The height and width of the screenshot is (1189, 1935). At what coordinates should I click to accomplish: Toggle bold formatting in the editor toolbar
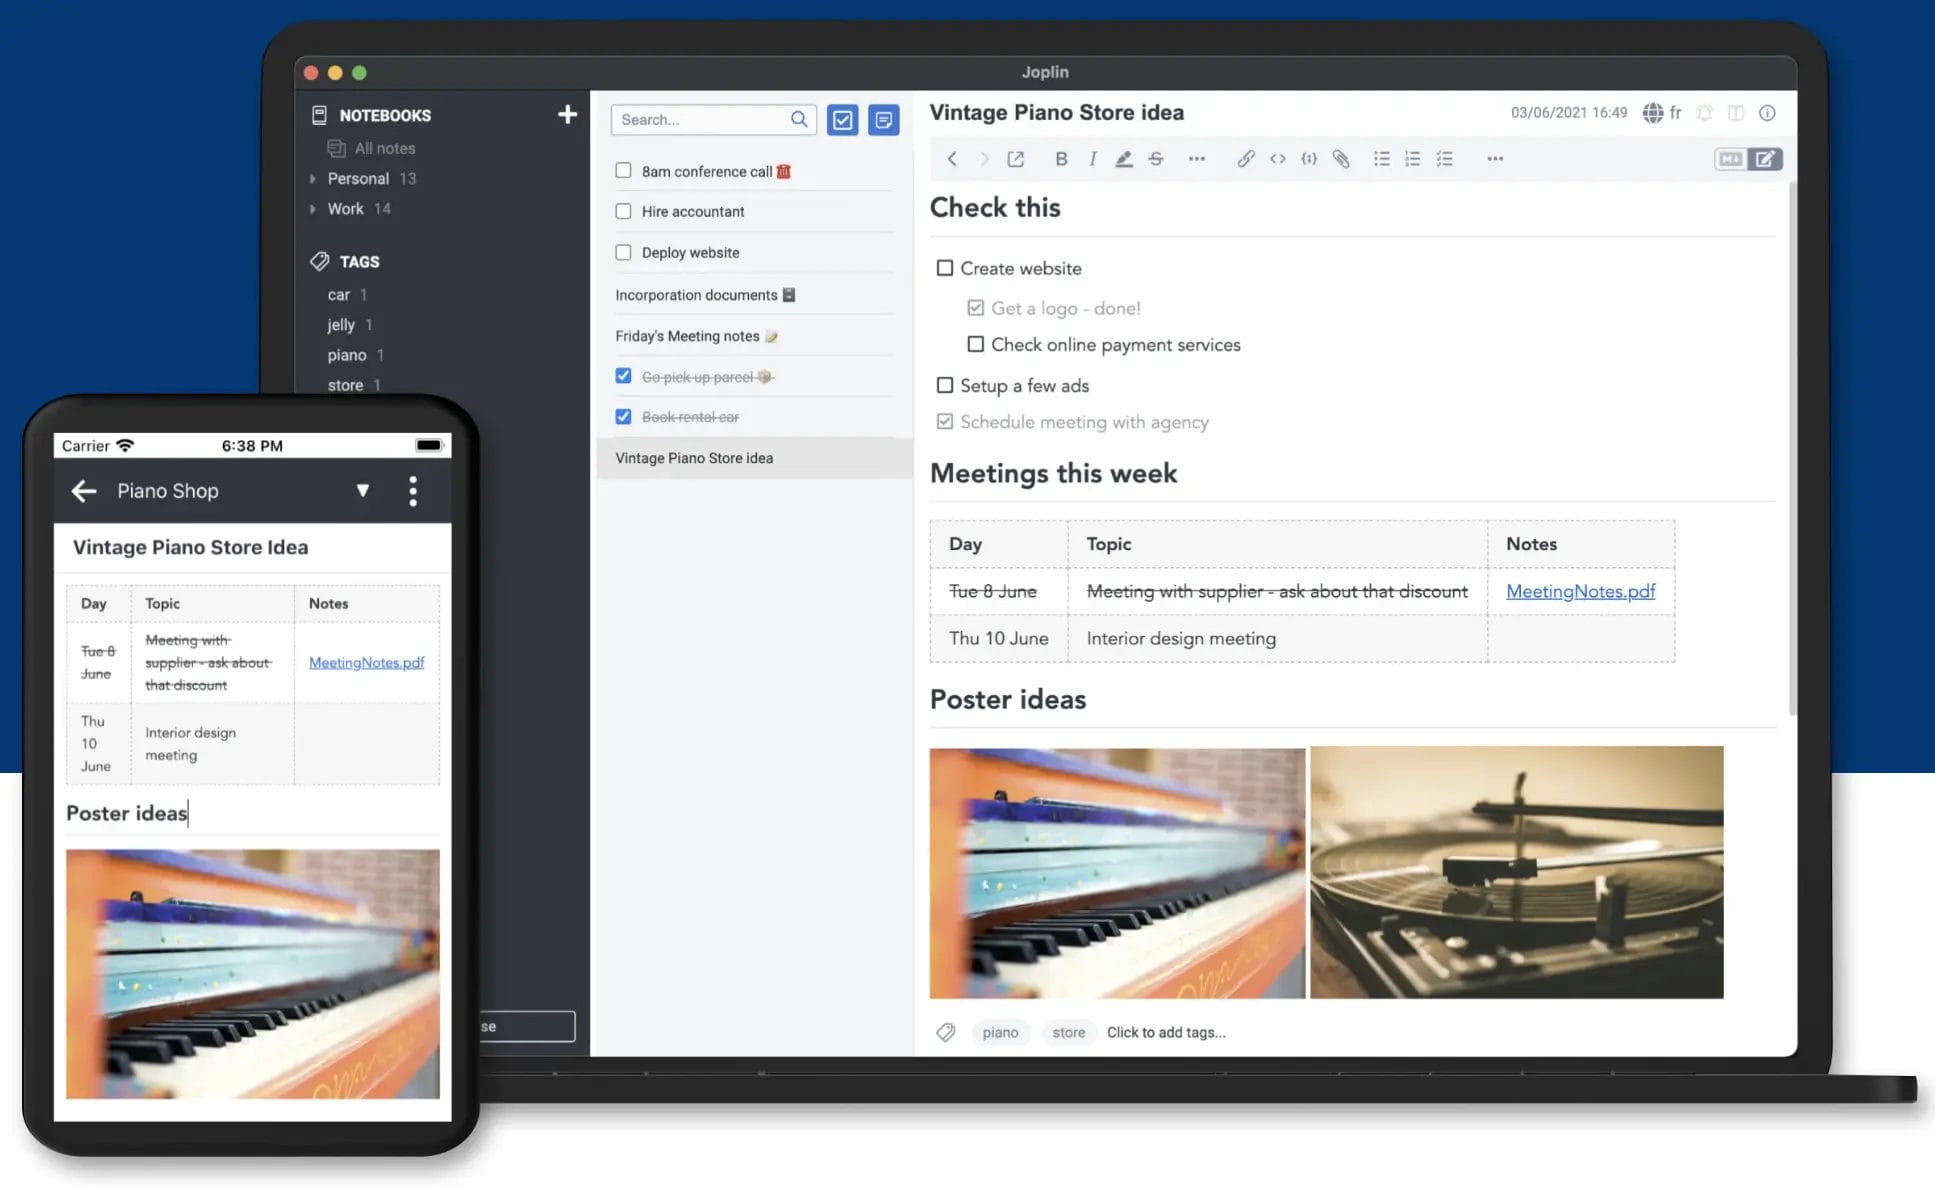1060,158
